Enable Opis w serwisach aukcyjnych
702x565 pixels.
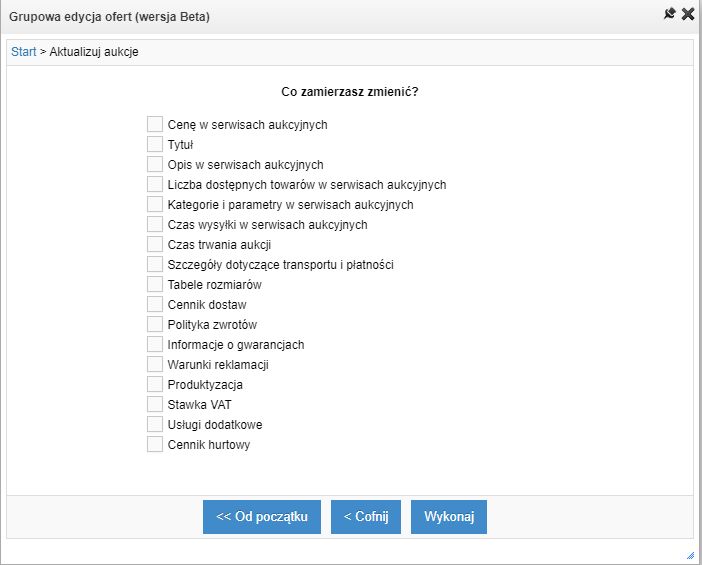pos(155,164)
